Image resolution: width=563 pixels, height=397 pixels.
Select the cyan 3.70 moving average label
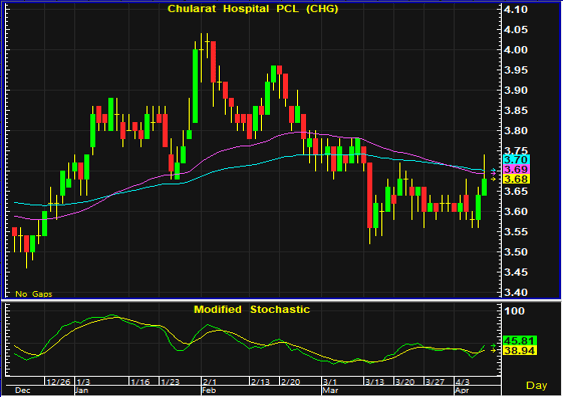coord(516,159)
